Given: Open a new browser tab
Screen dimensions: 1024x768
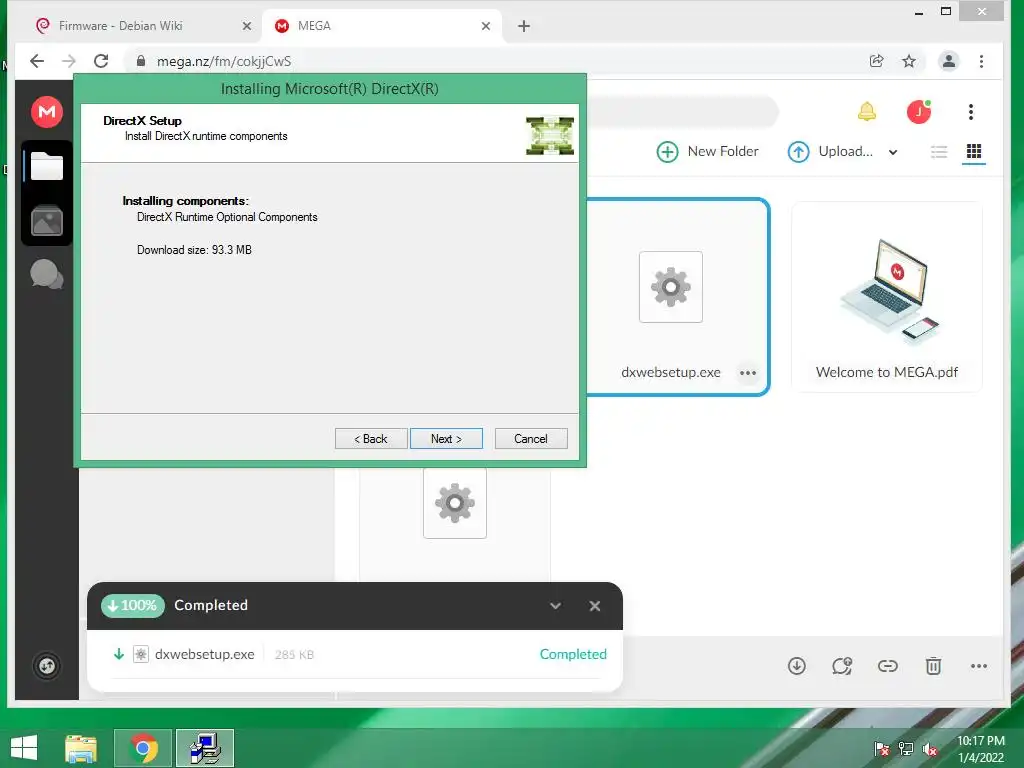Looking at the screenshot, I should pos(524,26).
